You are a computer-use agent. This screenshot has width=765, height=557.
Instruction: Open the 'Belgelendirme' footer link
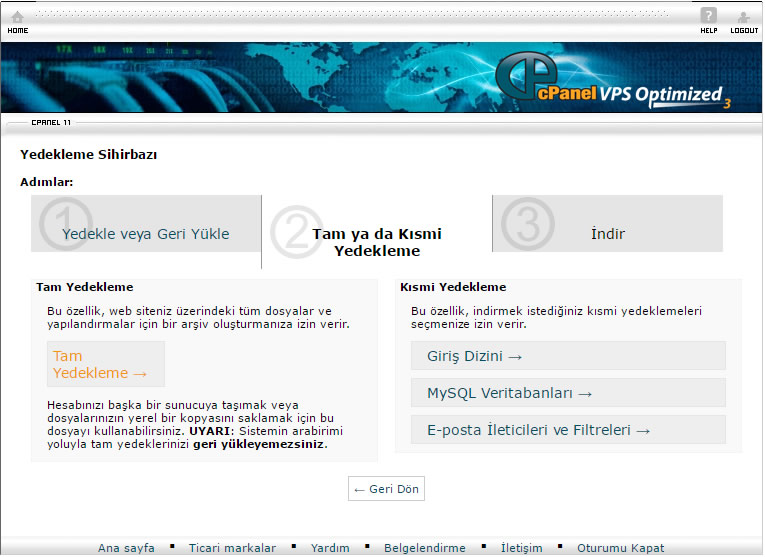click(425, 548)
